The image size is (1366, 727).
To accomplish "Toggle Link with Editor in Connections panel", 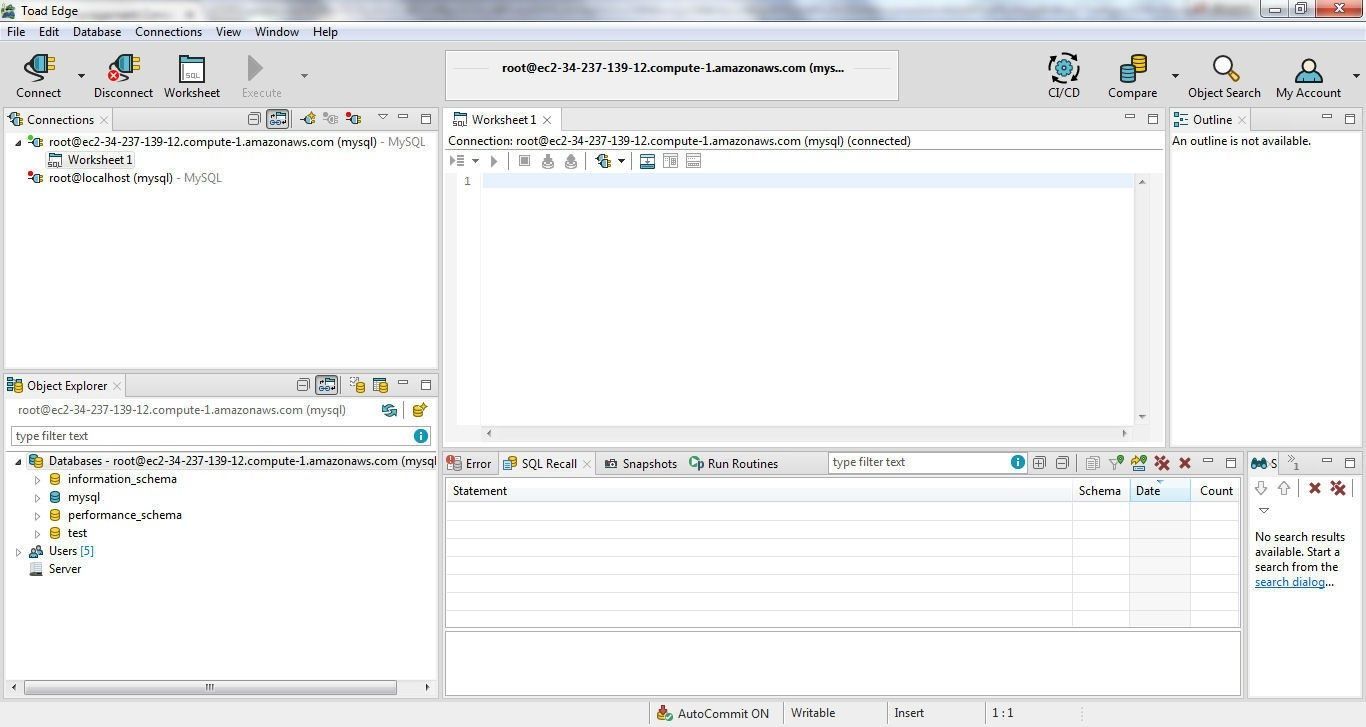I will tap(278, 119).
